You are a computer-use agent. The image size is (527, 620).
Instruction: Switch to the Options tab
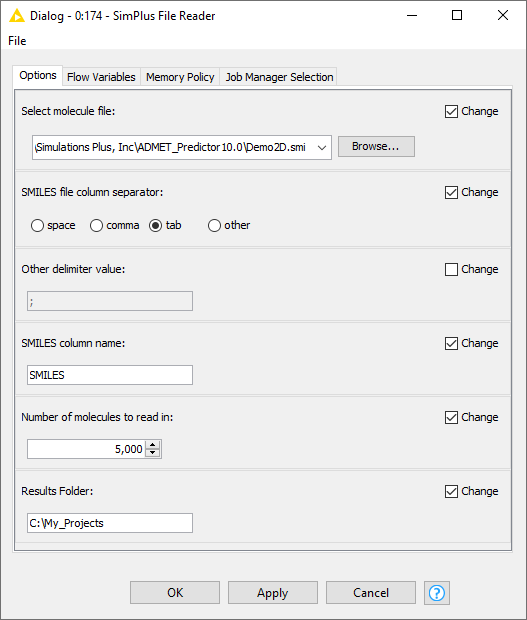click(38, 75)
